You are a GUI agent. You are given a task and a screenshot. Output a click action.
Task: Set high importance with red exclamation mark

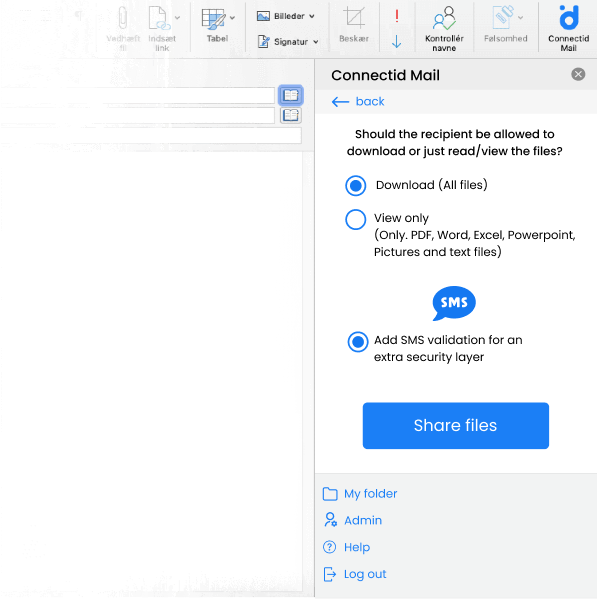397,16
